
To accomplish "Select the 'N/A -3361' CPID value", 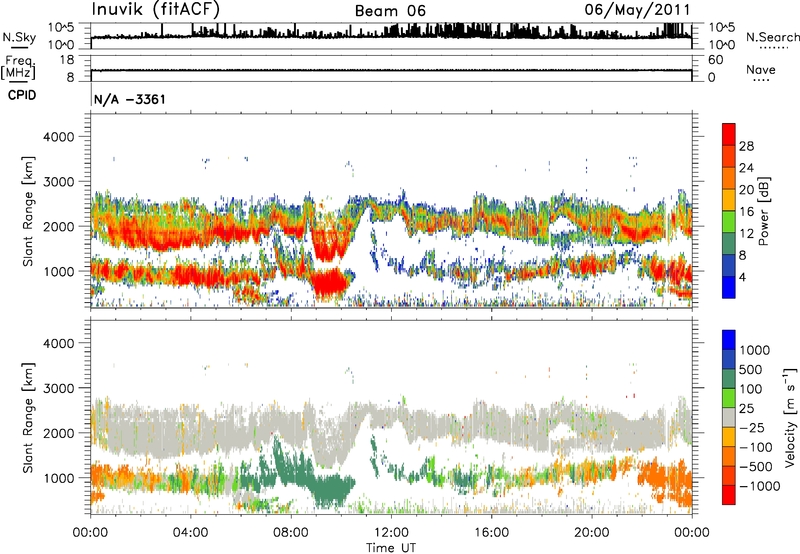I will pyautogui.click(x=130, y=99).
